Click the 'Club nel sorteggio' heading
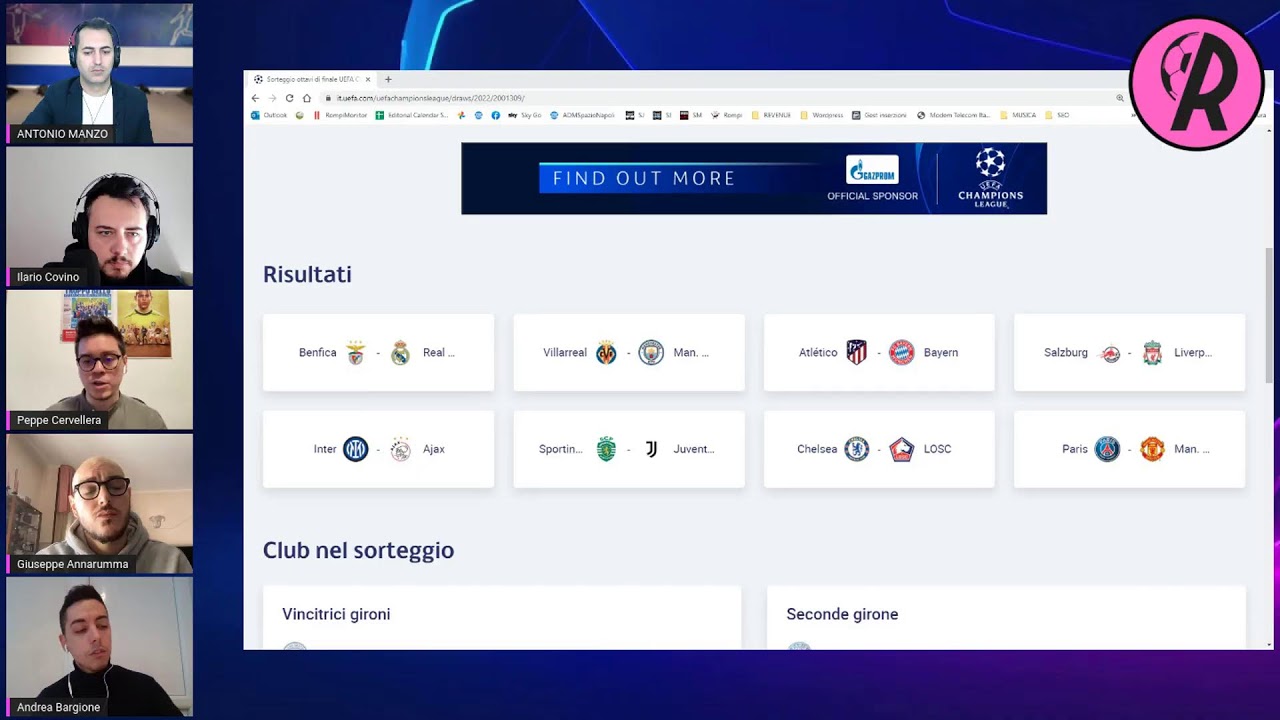 point(358,550)
